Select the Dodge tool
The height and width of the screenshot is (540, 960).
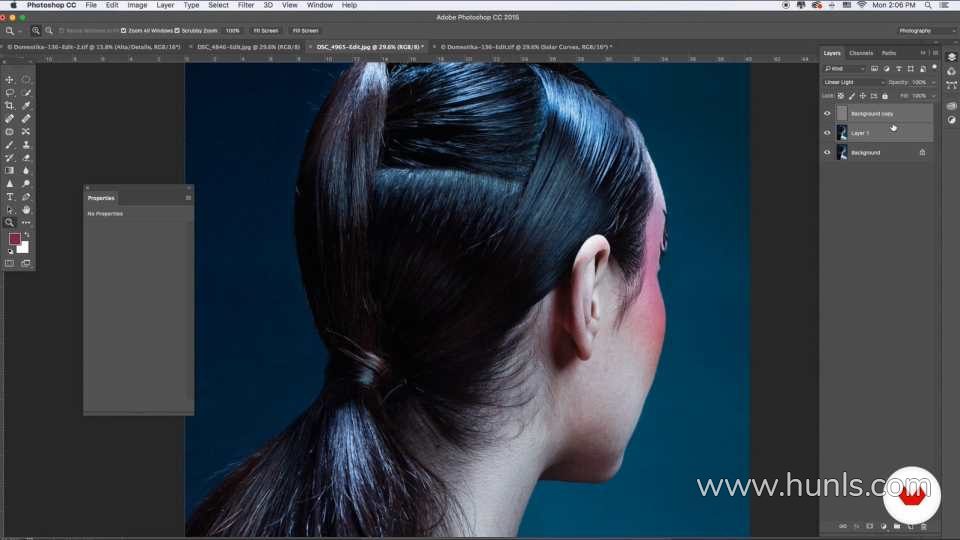coord(26,184)
